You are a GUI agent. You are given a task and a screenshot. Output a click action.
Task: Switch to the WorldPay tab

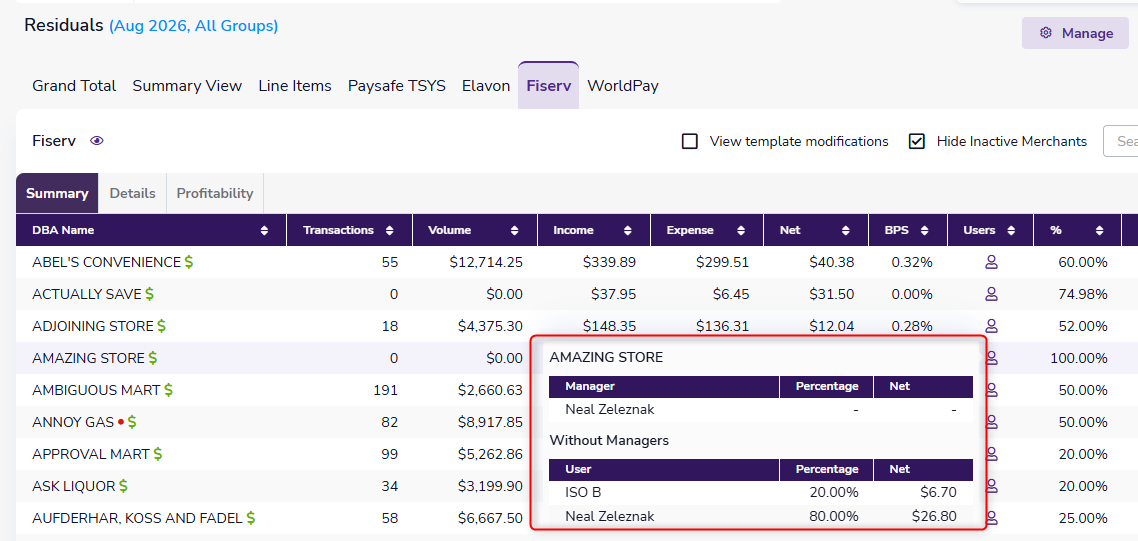(x=623, y=86)
